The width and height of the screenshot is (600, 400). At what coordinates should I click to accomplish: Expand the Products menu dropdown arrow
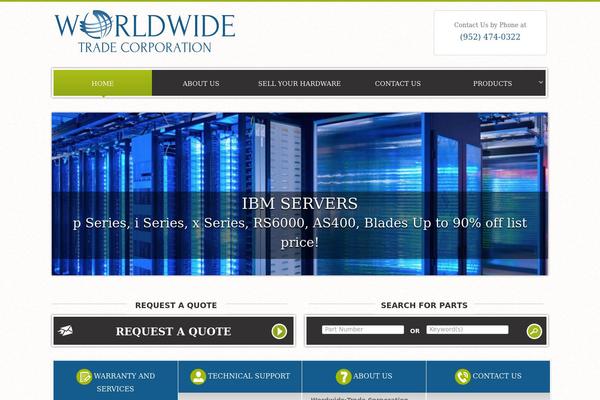540,82
